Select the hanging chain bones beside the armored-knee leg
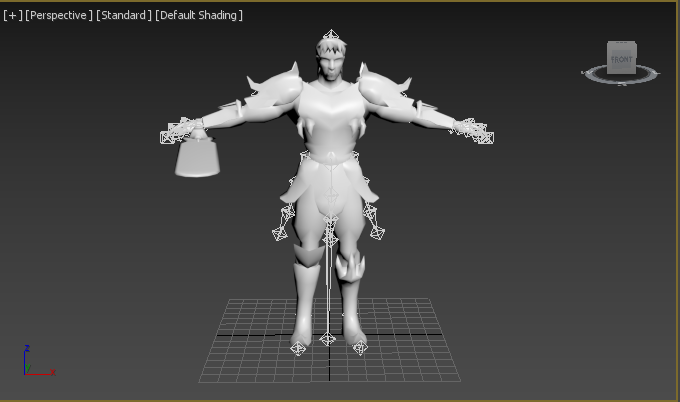680x402 pixels. pos(373,222)
